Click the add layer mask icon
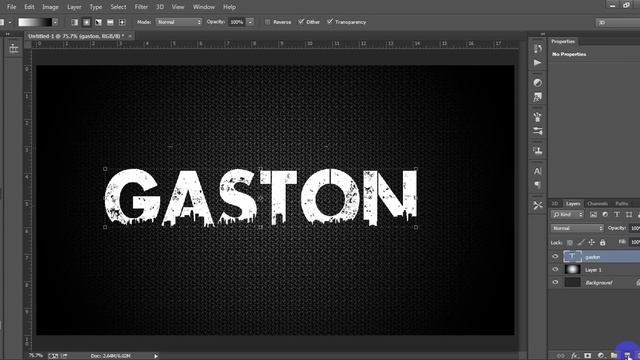This screenshot has width=640, height=360. (x=587, y=356)
